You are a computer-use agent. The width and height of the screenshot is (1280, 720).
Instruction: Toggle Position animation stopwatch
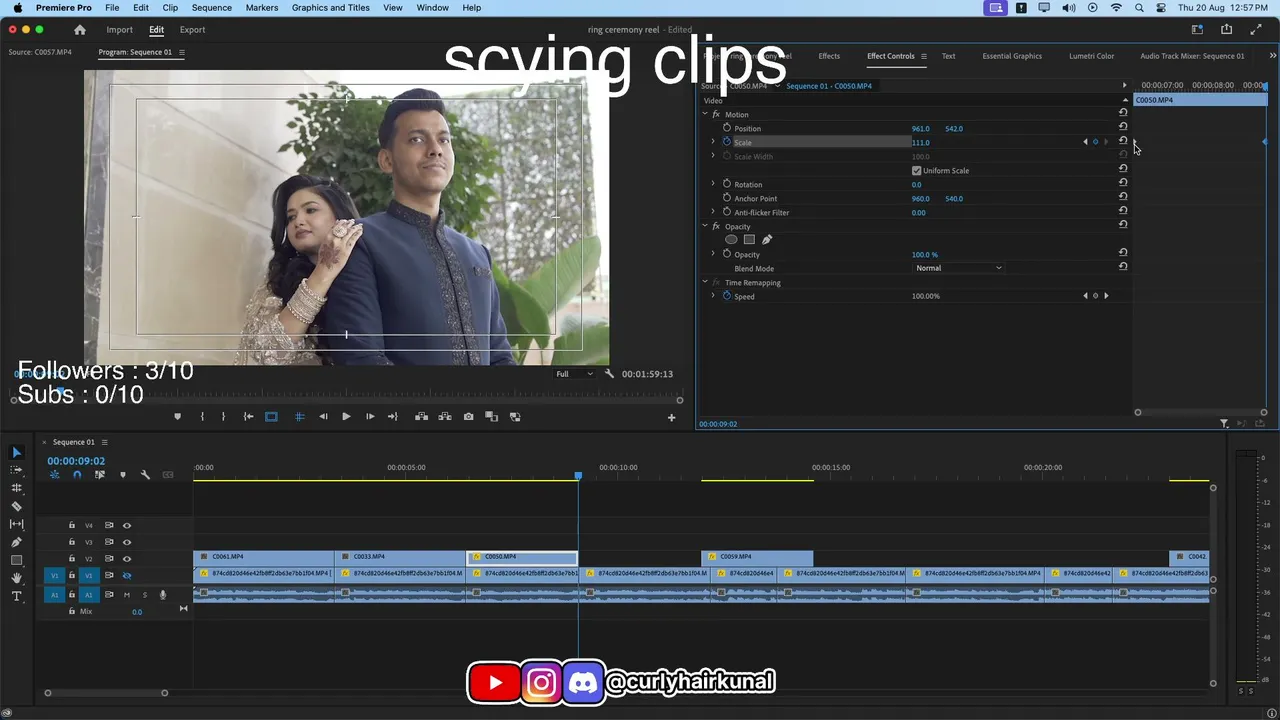coord(727,128)
